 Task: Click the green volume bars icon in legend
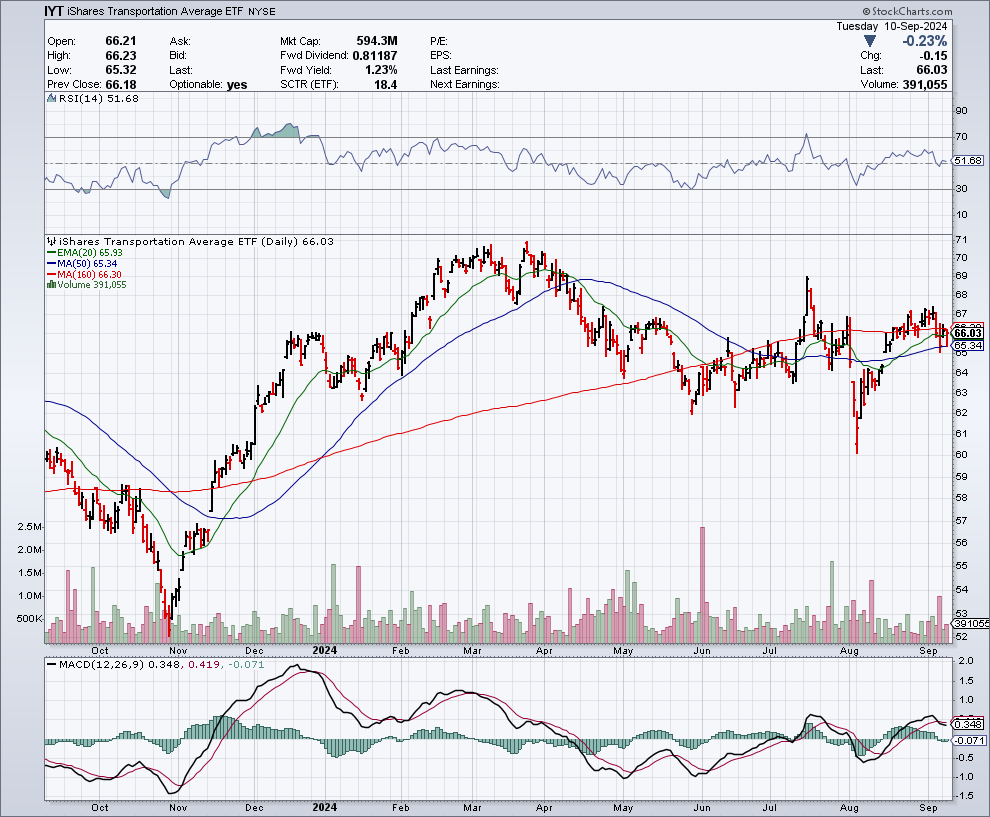click(51, 285)
